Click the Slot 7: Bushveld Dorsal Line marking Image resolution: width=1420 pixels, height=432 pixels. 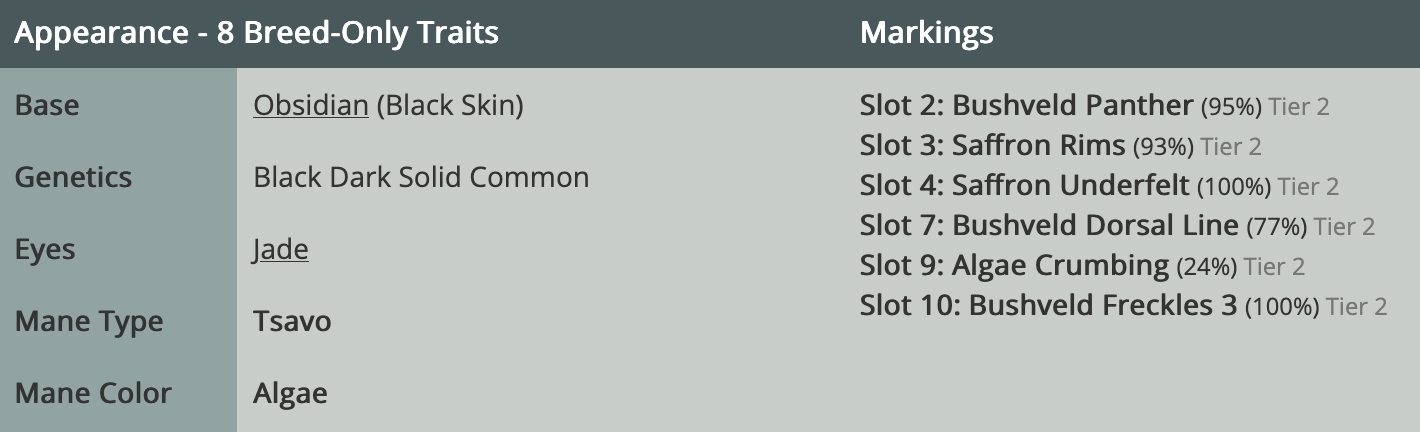[x=1048, y=225]
